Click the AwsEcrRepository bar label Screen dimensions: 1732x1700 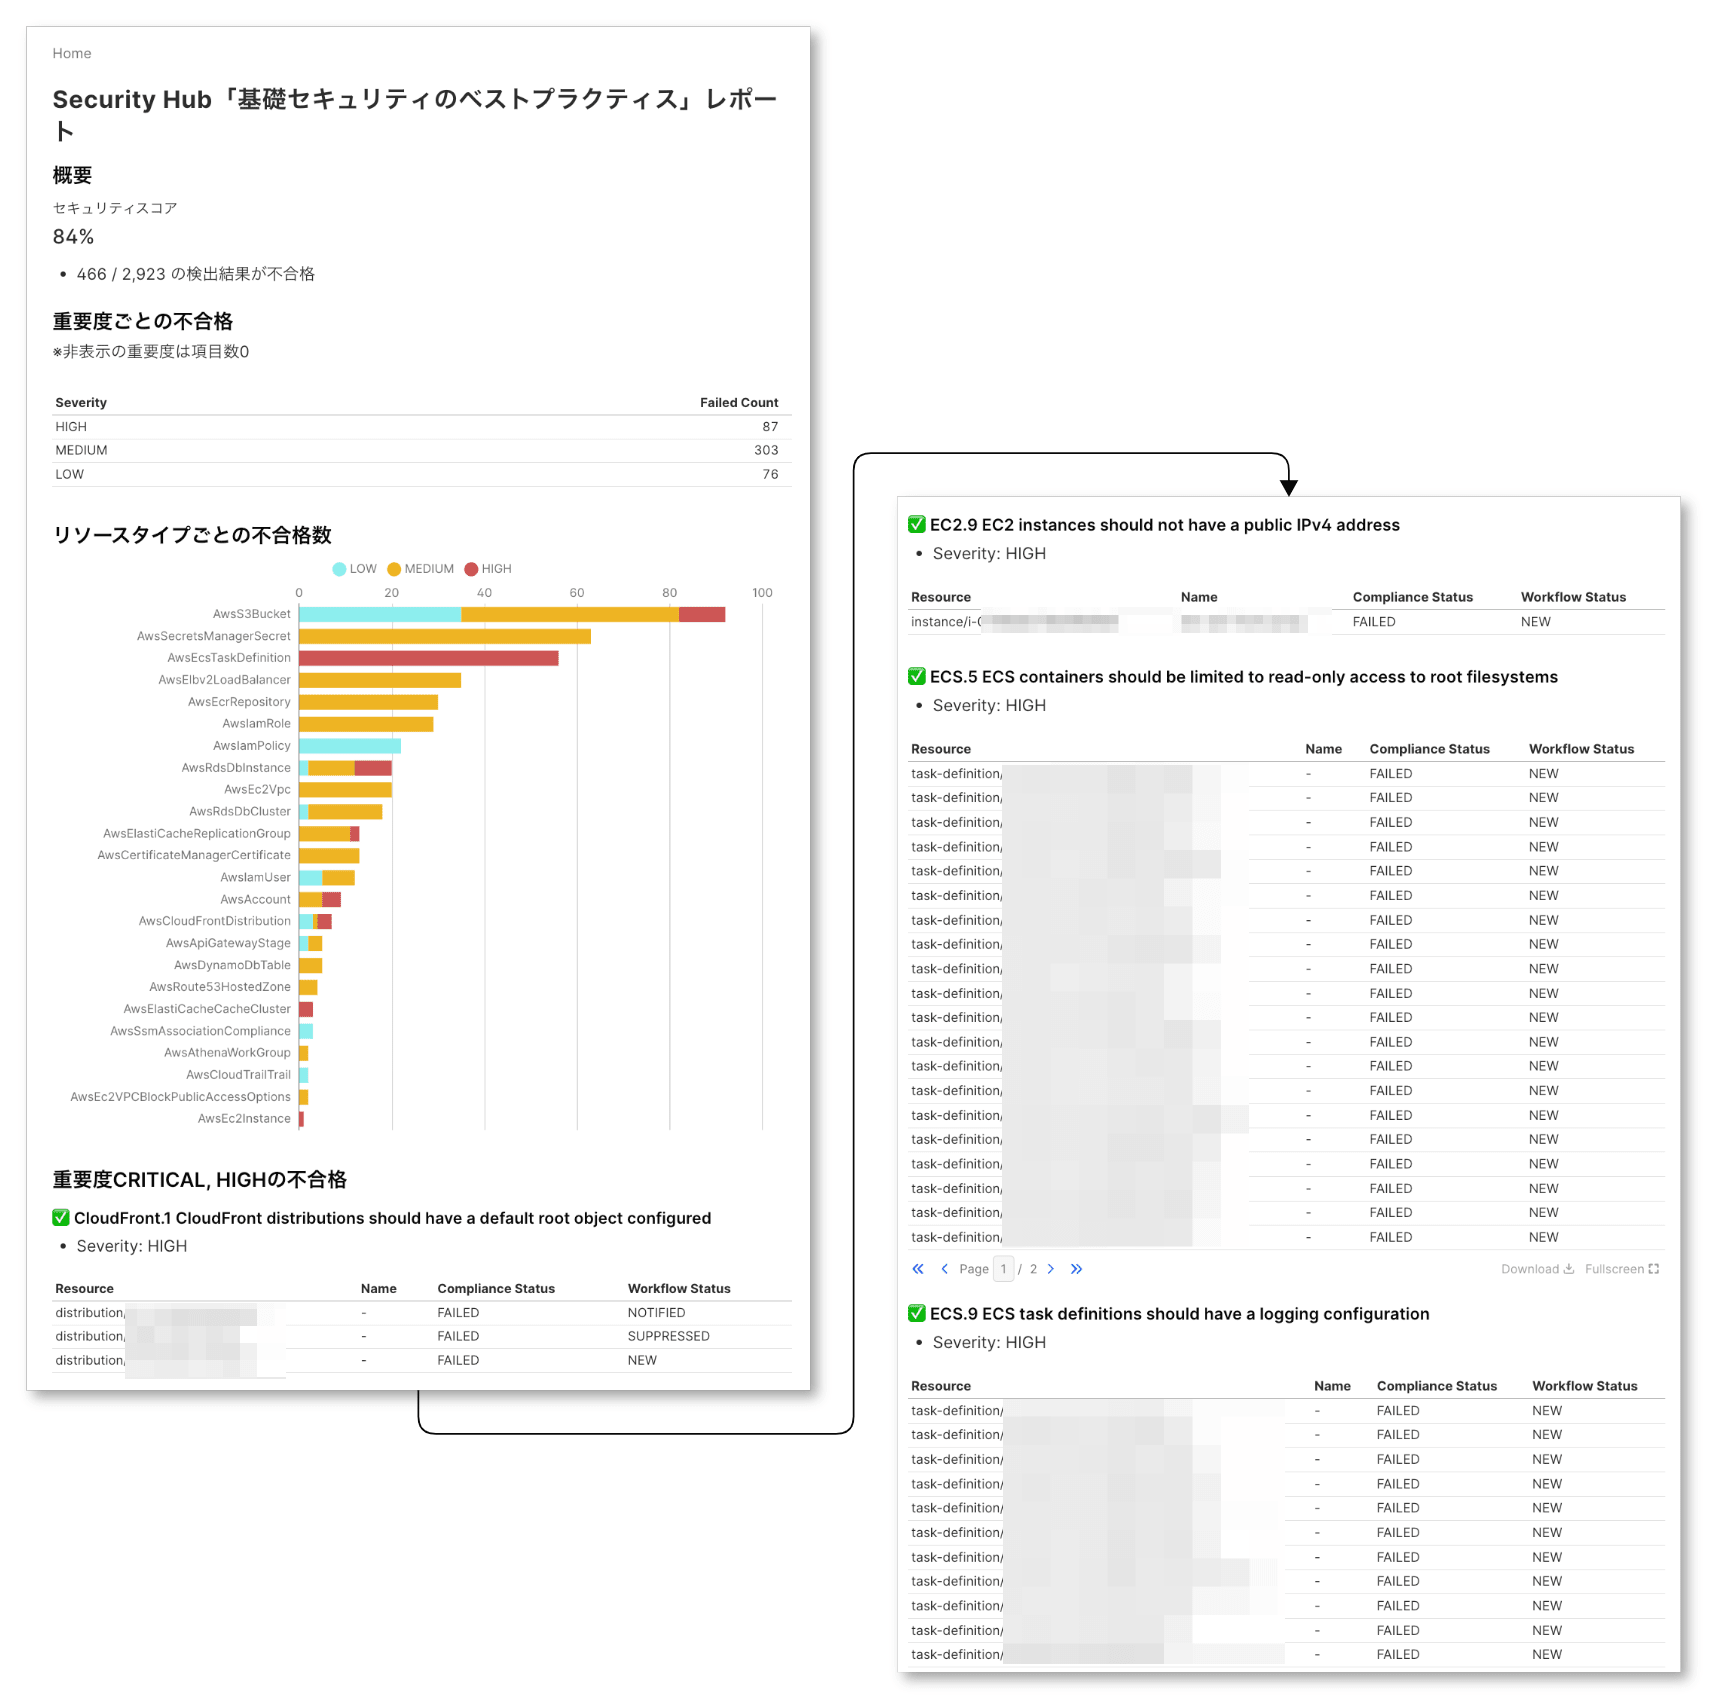pyautogui.click(x=240, y=702)
